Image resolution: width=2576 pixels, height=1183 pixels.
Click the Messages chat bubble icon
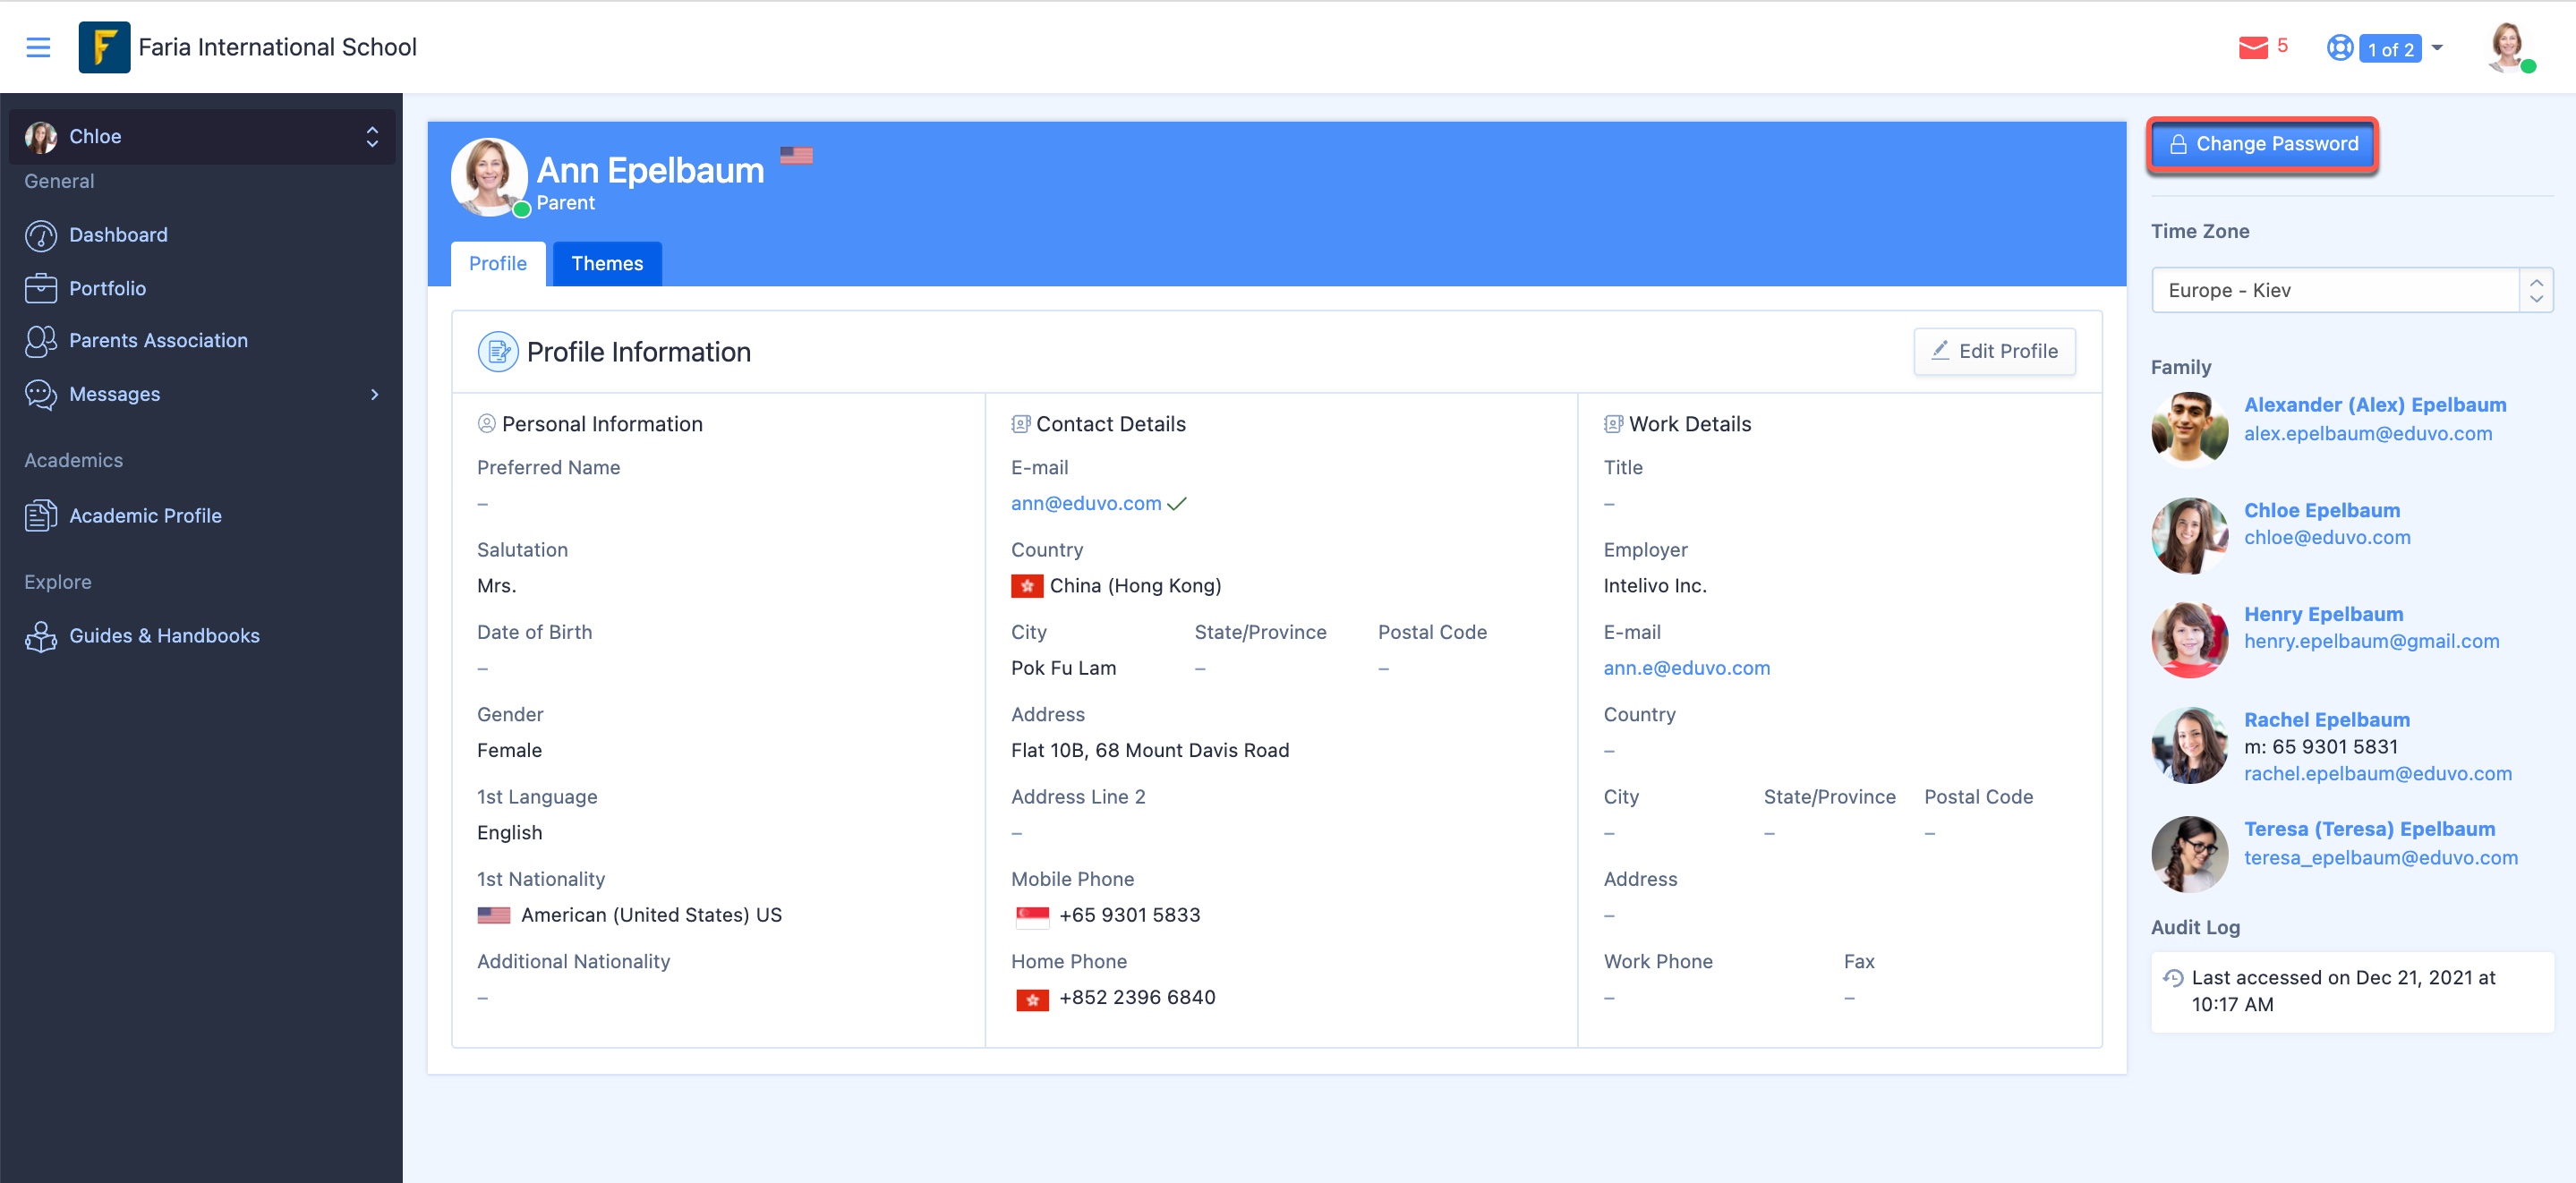pos(41,394)
